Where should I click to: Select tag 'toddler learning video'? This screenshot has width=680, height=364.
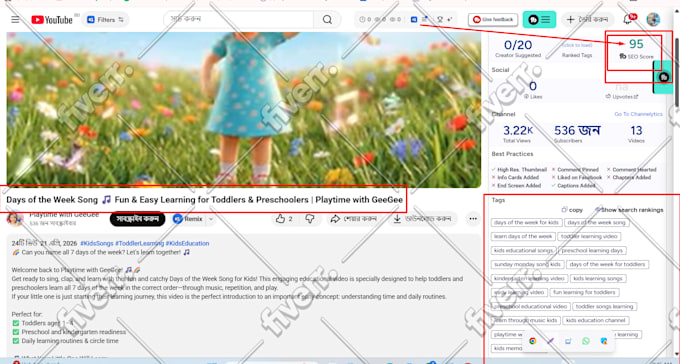tap(589, 236)
